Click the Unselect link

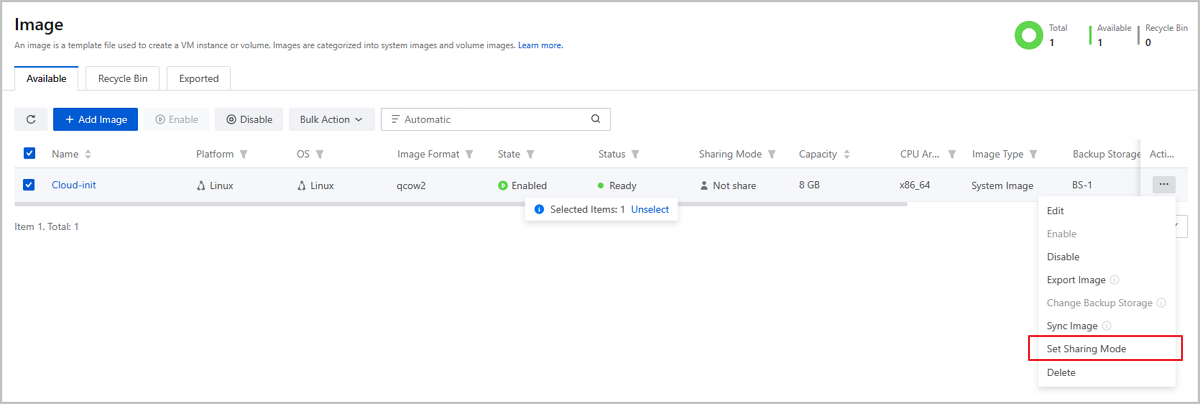tap(650, 210)
